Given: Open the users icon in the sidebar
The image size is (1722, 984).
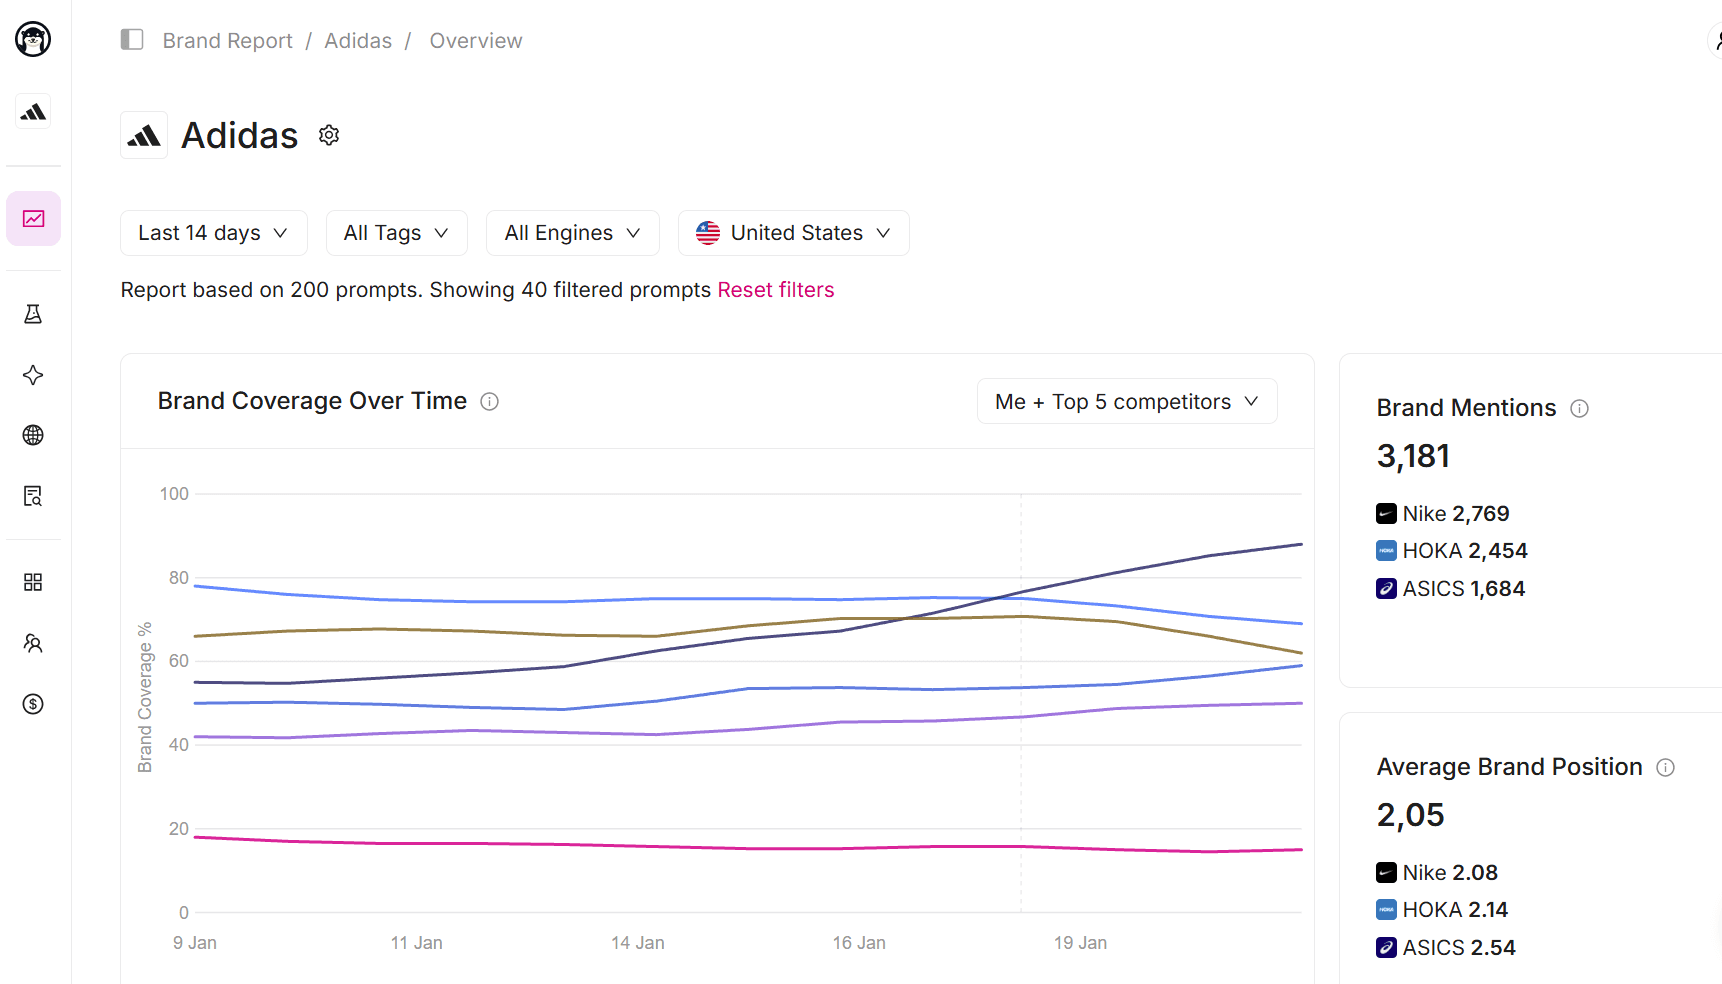Looking at the screenshot, I should pyautogui.click(x=33, y=643).
